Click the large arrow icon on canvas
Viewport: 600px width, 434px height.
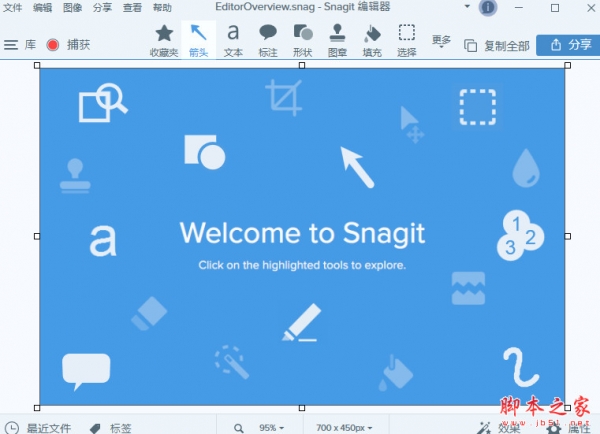[357, 167]
